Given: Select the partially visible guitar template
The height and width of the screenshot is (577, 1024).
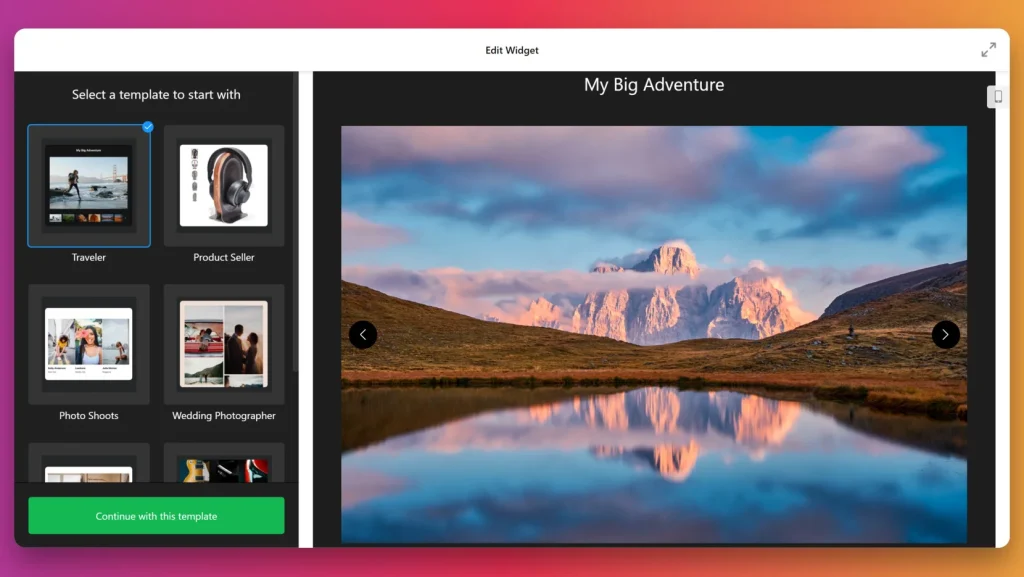Looking at the screenshot, I should tap(224, 466).
